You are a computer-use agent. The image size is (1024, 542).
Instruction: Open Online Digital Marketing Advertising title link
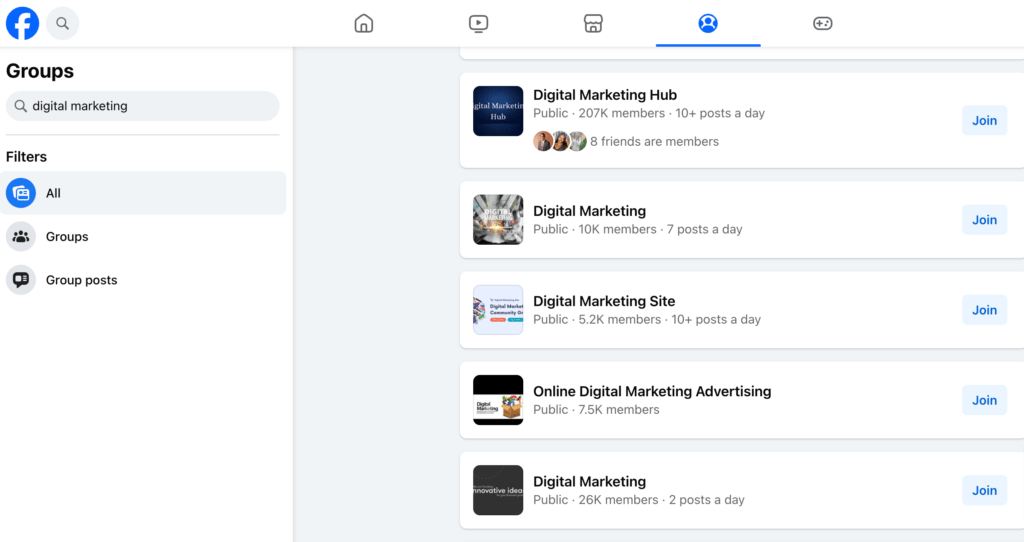(x=652, y=391)
